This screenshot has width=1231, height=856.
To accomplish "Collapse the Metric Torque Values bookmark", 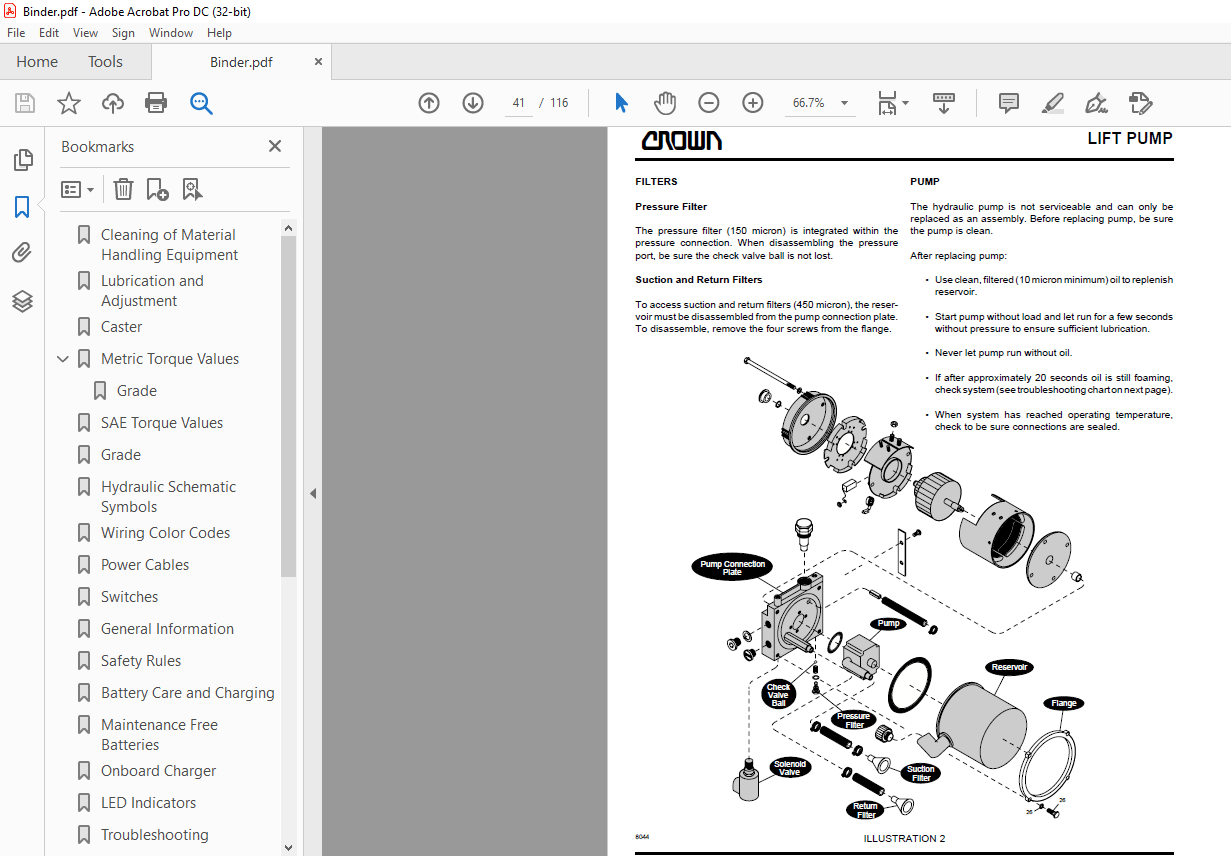I will pos(62,358).
